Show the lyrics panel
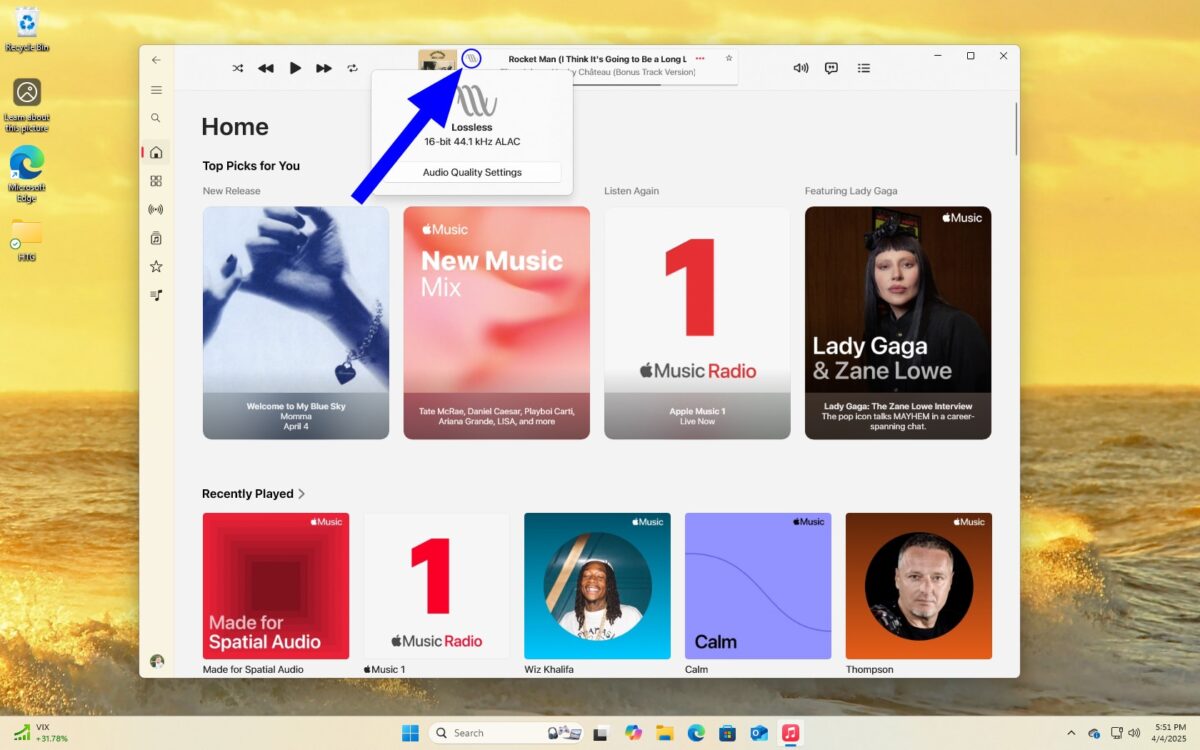Image resolution: width=1200 pixels, height=750 pixels. click(x=831, y=68)
